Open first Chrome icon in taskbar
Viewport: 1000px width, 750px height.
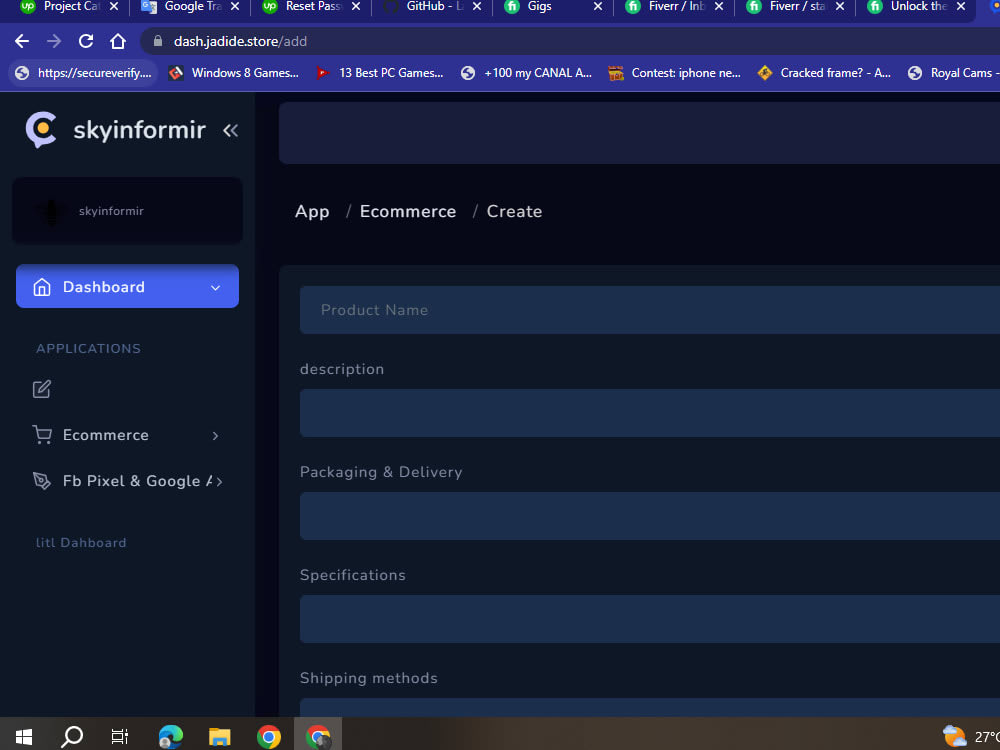[268, 737]
